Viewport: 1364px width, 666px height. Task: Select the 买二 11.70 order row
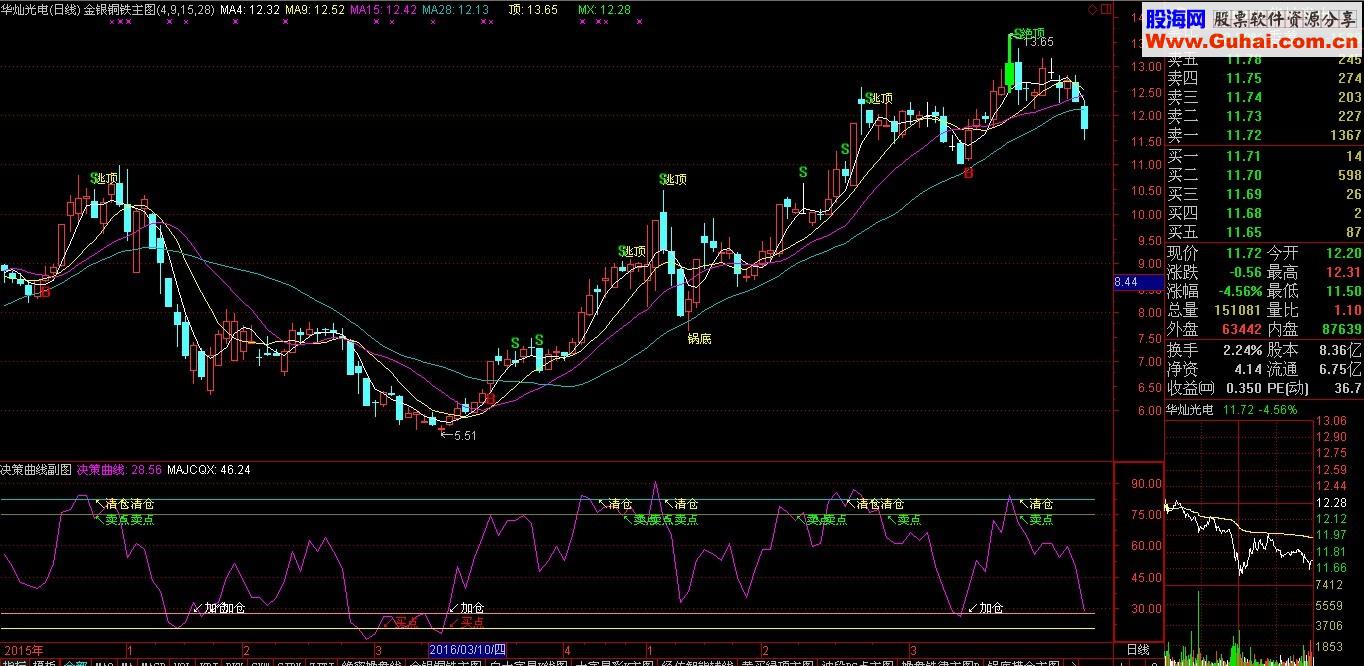pyautogui.click(x=1264, y=175)
